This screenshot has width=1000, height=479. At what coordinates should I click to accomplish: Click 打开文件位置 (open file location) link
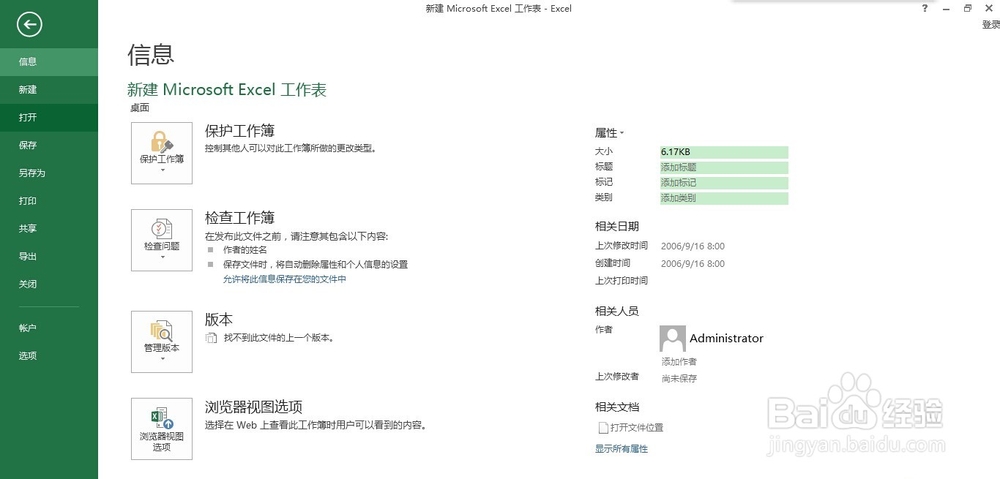(637, 427)
